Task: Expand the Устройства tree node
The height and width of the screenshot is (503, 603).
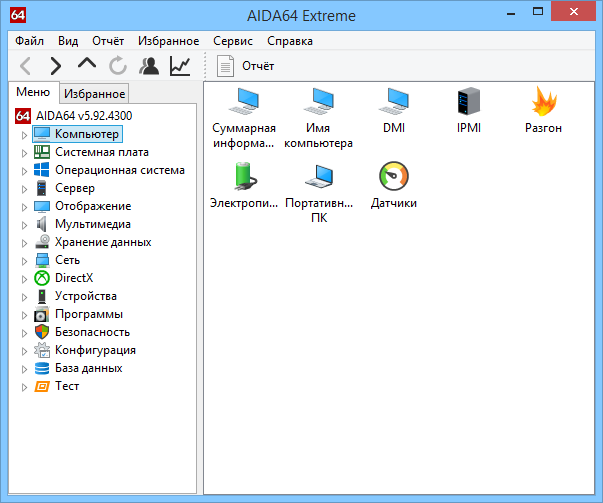Action: pyautogui.click(x=24, y=297)
